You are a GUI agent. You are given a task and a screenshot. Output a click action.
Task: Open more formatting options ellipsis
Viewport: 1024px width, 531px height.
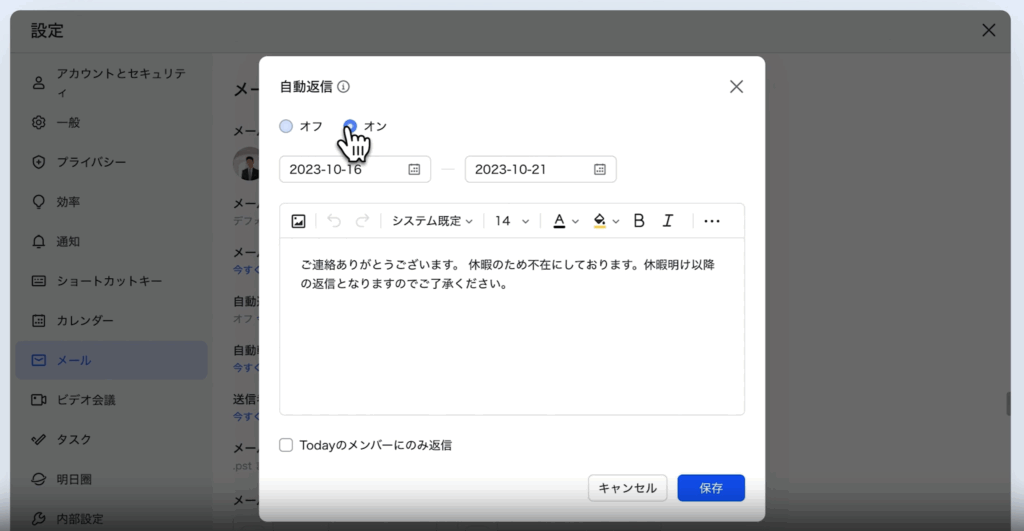click(x=712, y=221)
